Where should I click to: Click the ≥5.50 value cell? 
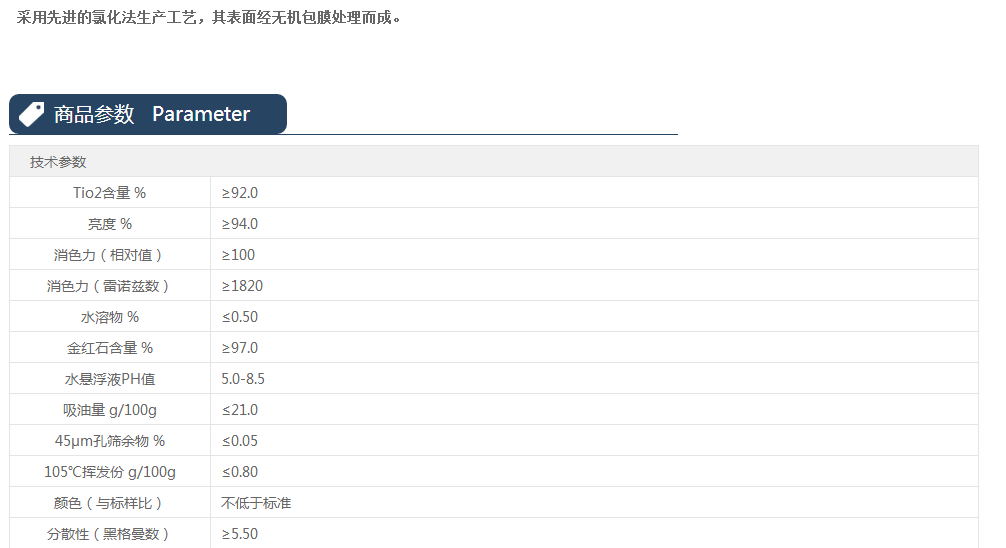(240, 534)
